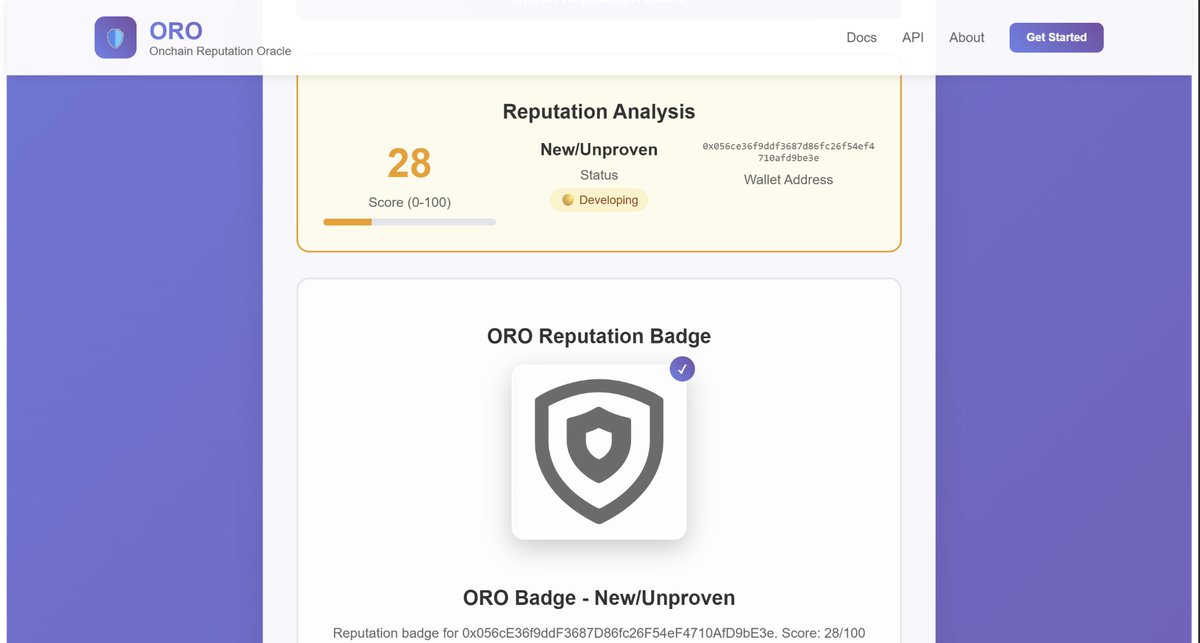Select the verification checkmark on the badge
Viewport: 1200px width, 643px height.
[x=682, y=369]
